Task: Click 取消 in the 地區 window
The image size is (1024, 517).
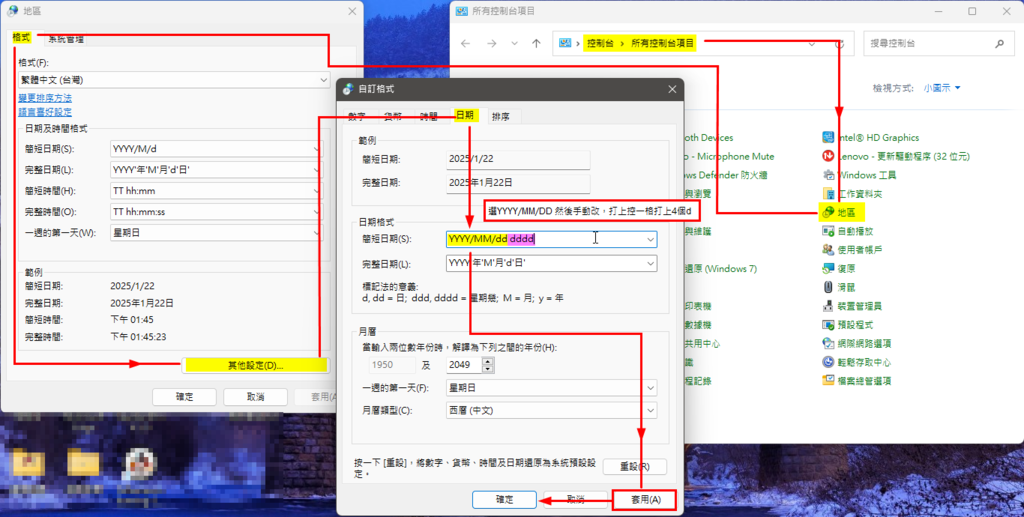Action: (255, 397)
